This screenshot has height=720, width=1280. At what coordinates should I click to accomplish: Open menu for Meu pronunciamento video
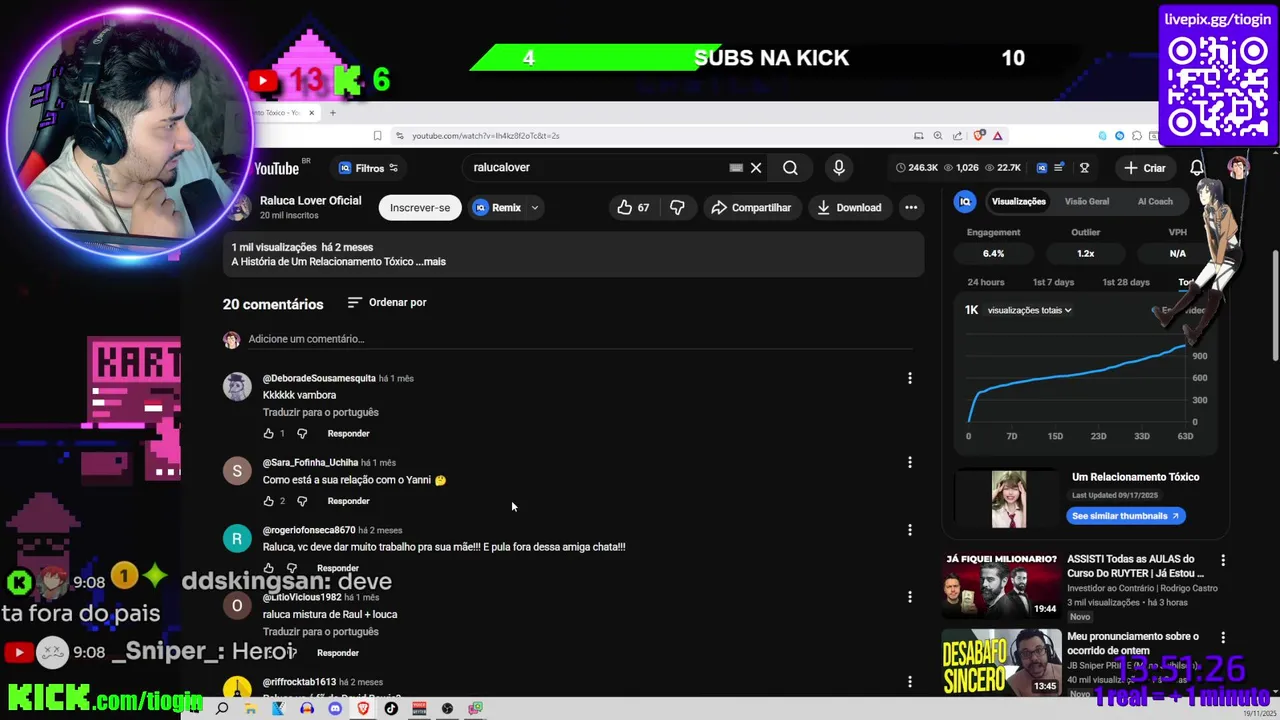[x=1223, y=637]
